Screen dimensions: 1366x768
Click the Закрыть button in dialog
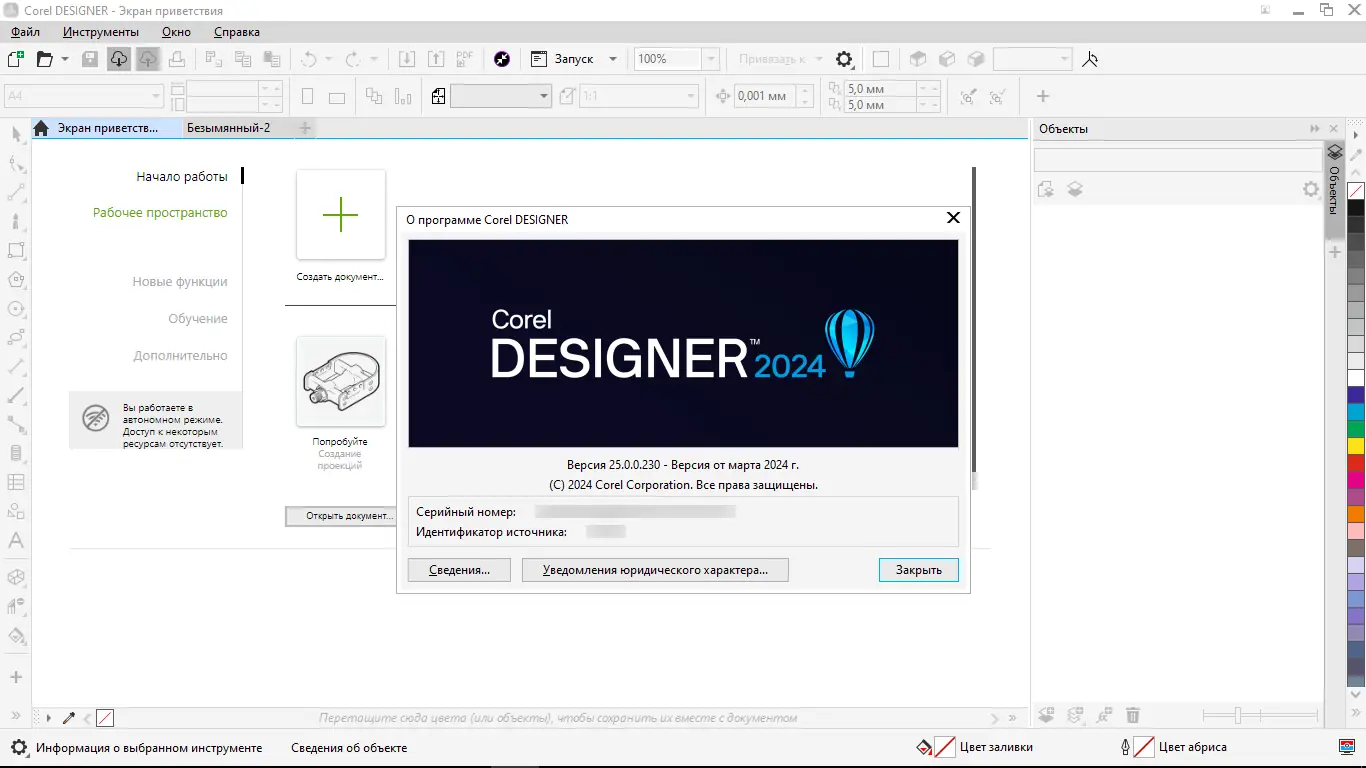(x=919, y=570)
